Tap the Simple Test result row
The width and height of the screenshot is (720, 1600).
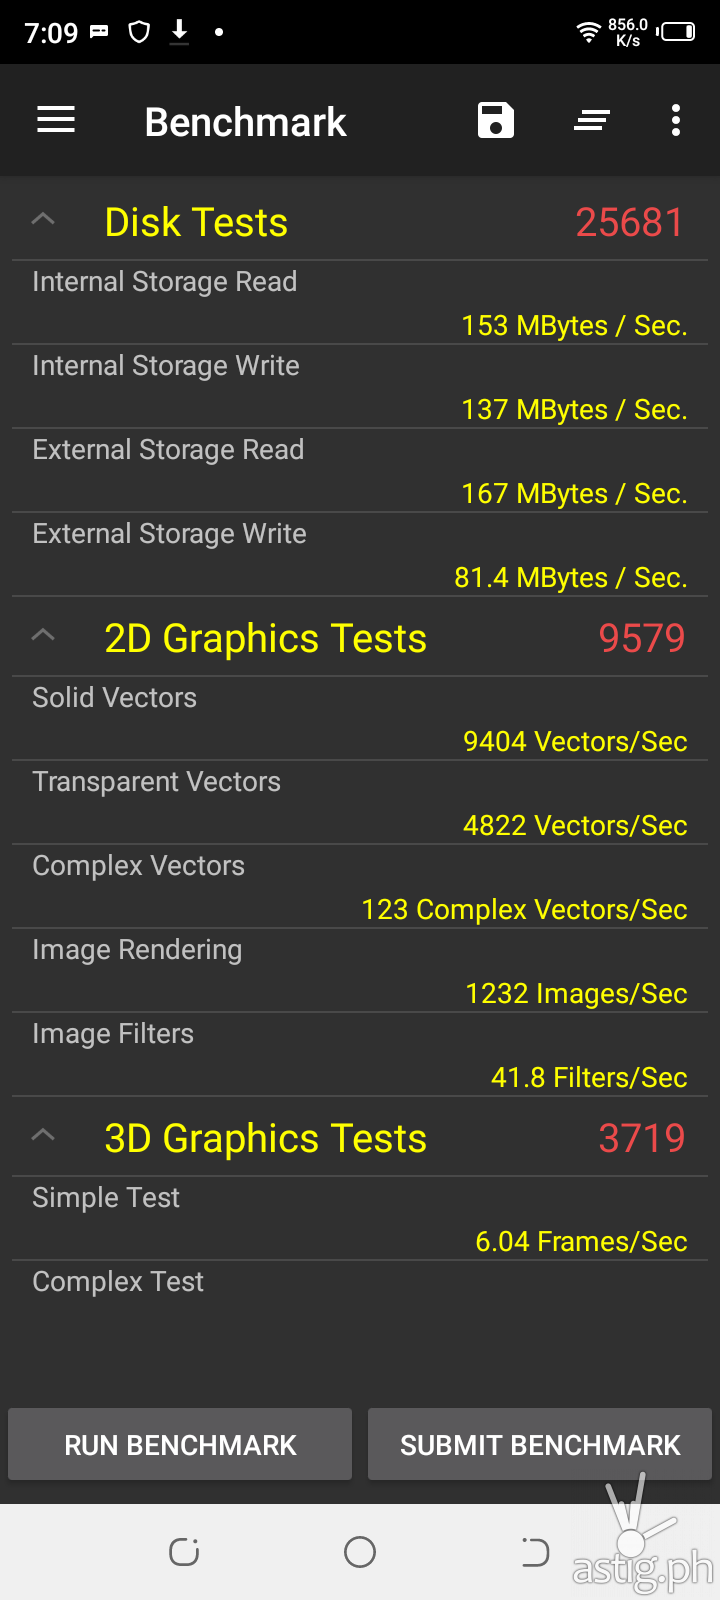pos(360,1219)
